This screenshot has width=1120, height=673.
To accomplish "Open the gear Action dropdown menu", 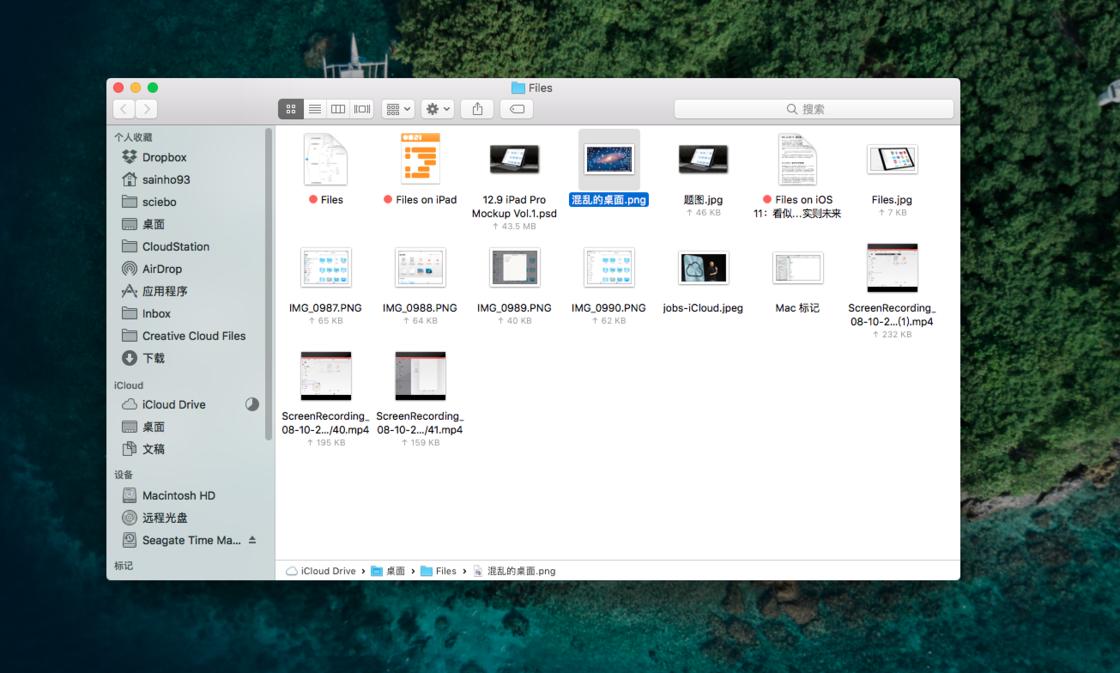I will pos(437,109).
